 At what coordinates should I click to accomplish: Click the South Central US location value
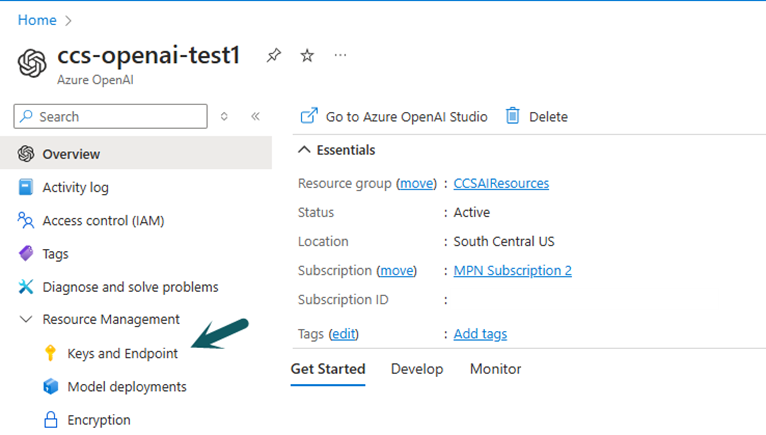(x=504, y=241)
